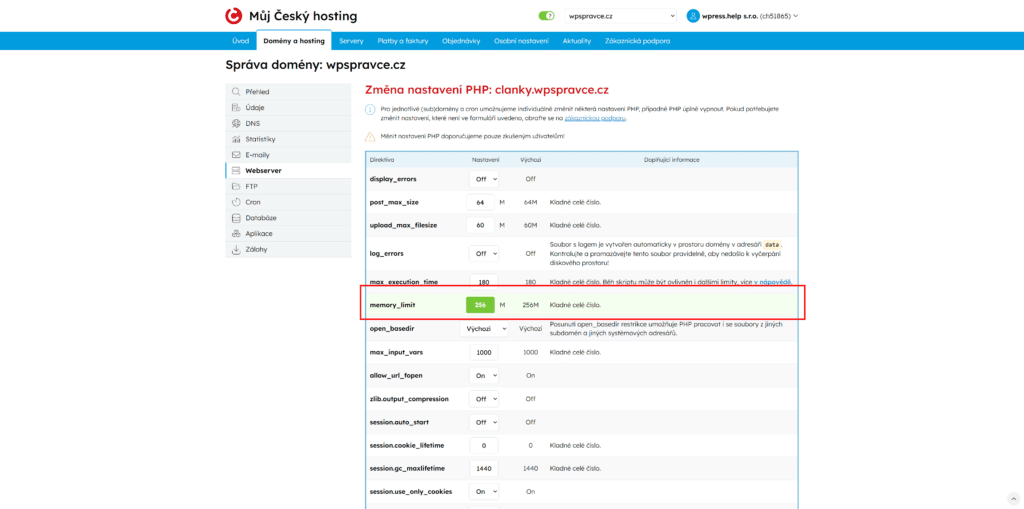
Task: Open the Databáze sidebar item
Action: click(x=288, y=218)
